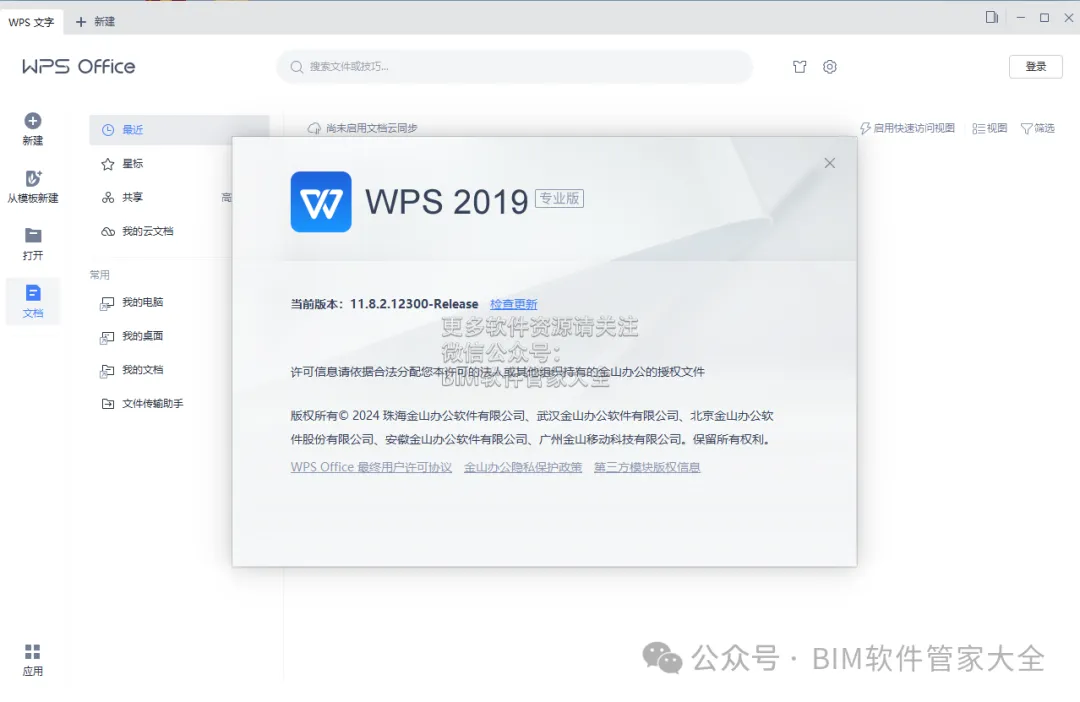Screen dimensions: 1080x702
Task: Click the 新建 new tab button
Action: pyautogui.click(x=96, y=22)
